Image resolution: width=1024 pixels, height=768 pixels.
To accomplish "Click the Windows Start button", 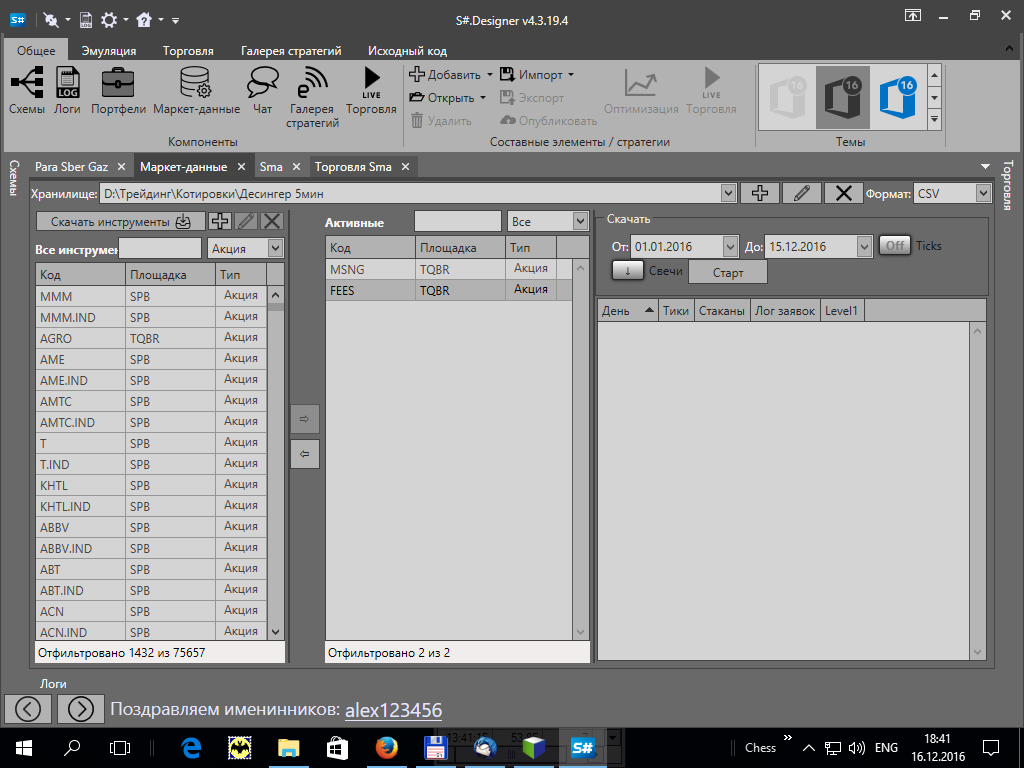I will click(x=23, y=748).
